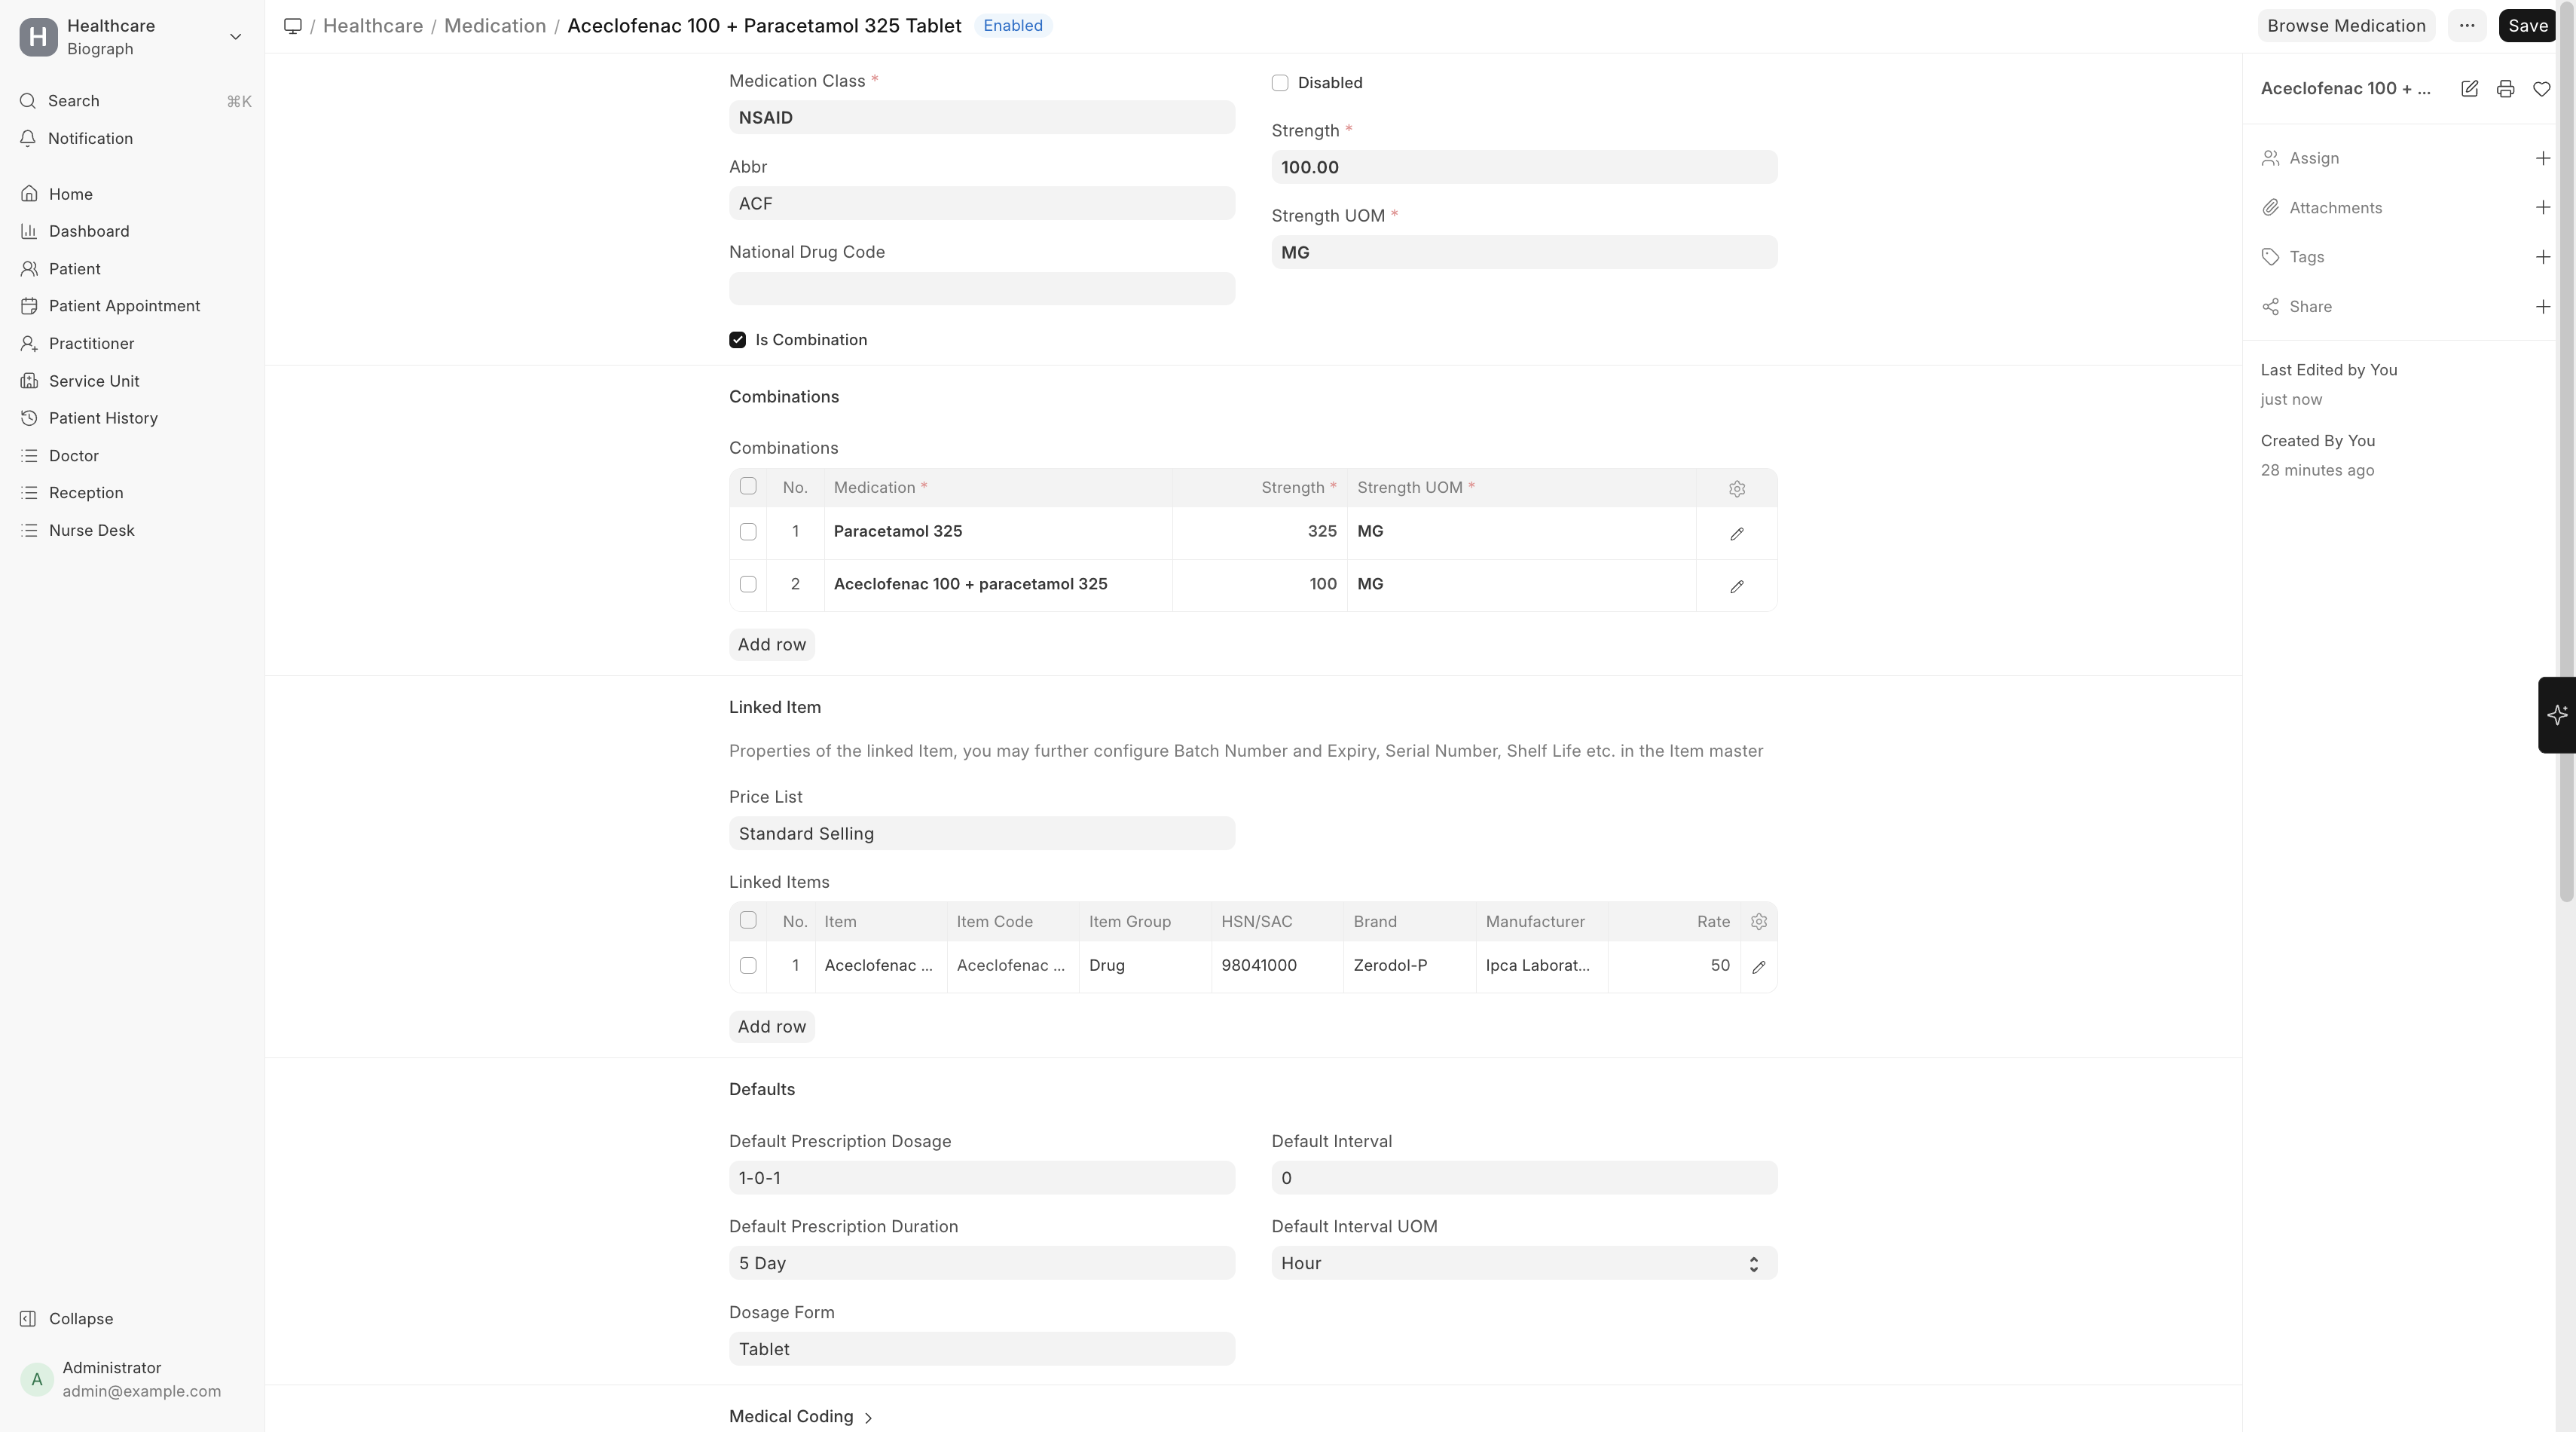Uncheck the Is Combination checkbox

[737, 340]
